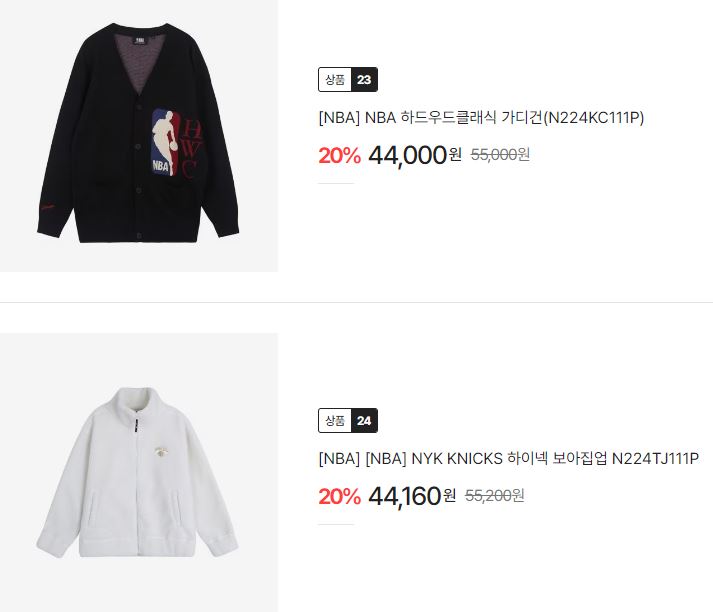
Task: Click the neck label tag inside the cardigan
Action: (x=139, y=40)
